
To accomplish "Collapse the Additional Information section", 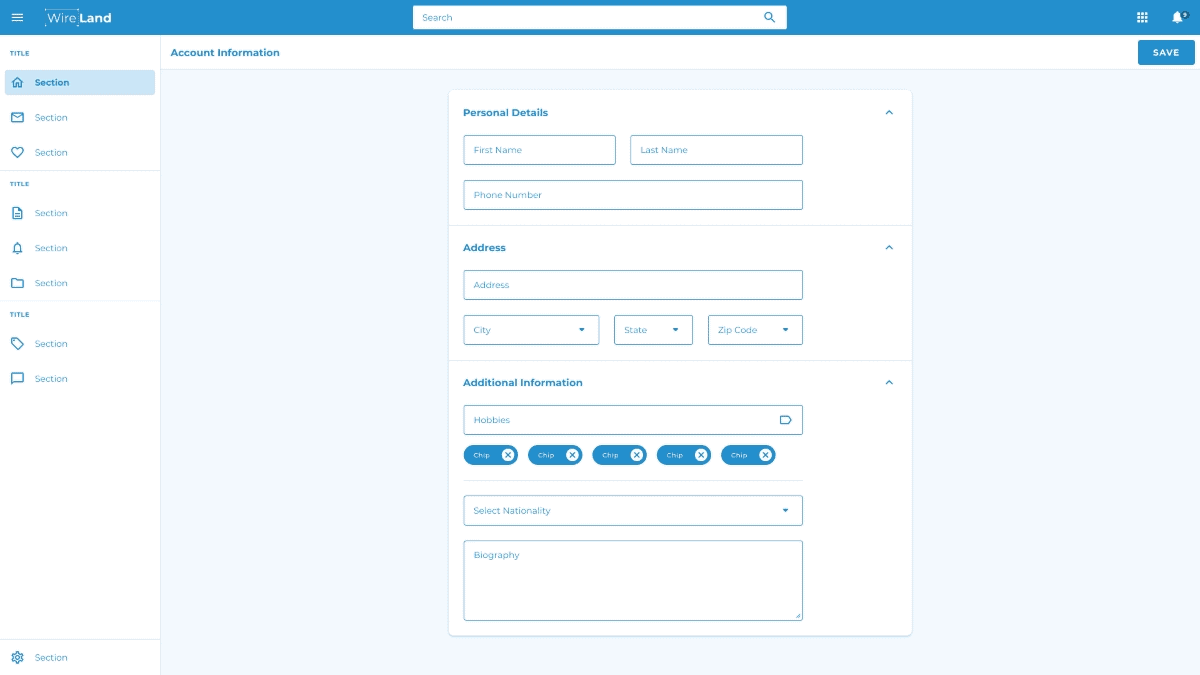I will (889, 383).
